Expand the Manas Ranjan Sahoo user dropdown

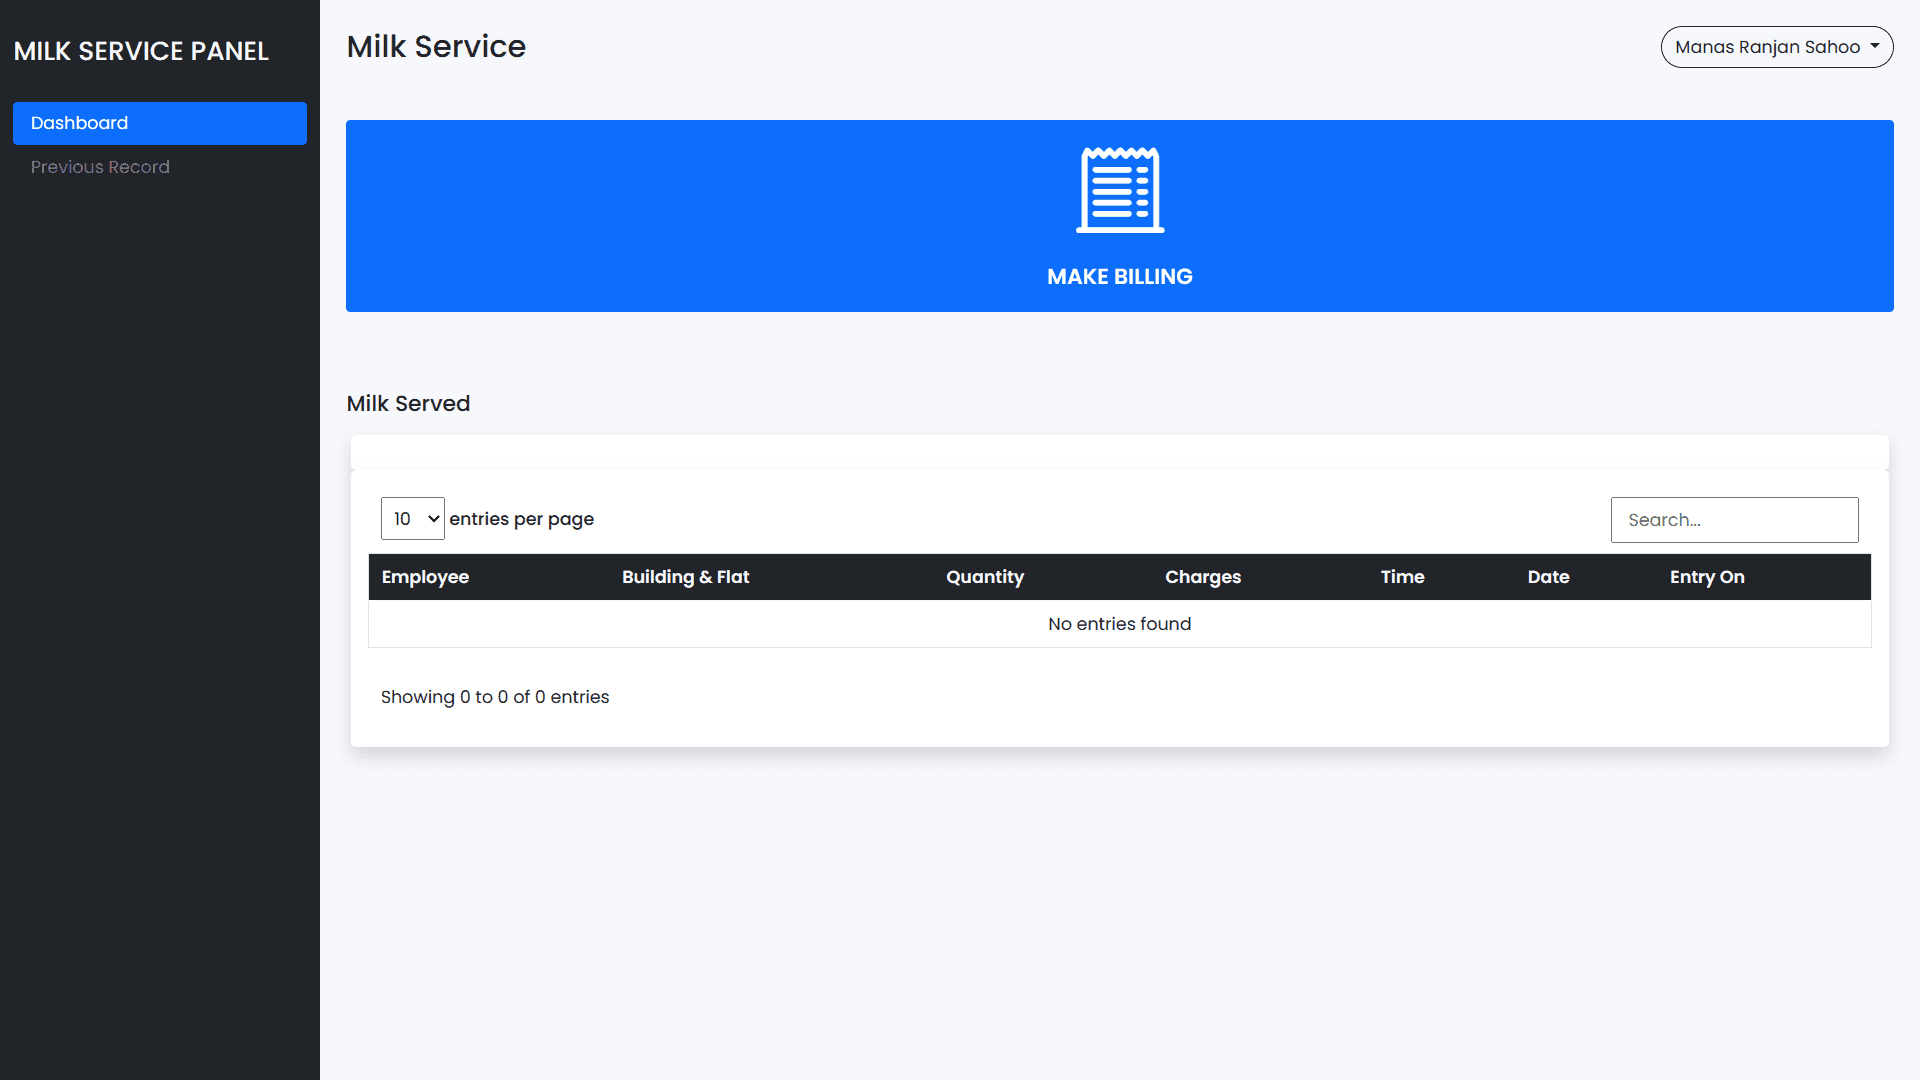click(1766, 47)
